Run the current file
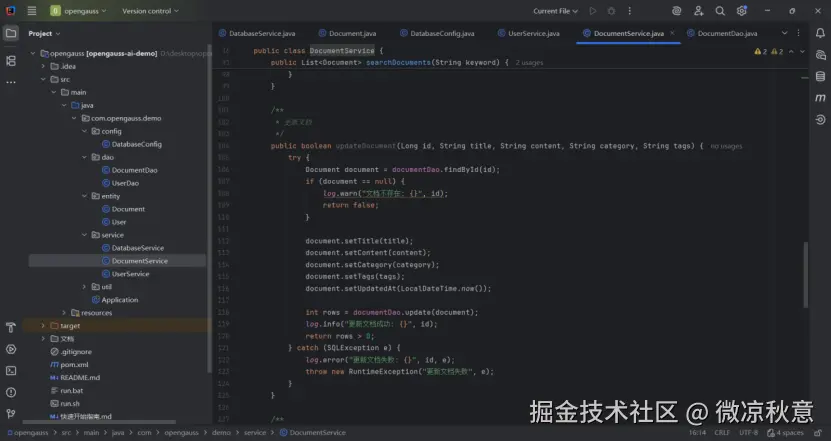The image size is (831, 442). coord(593,11)
